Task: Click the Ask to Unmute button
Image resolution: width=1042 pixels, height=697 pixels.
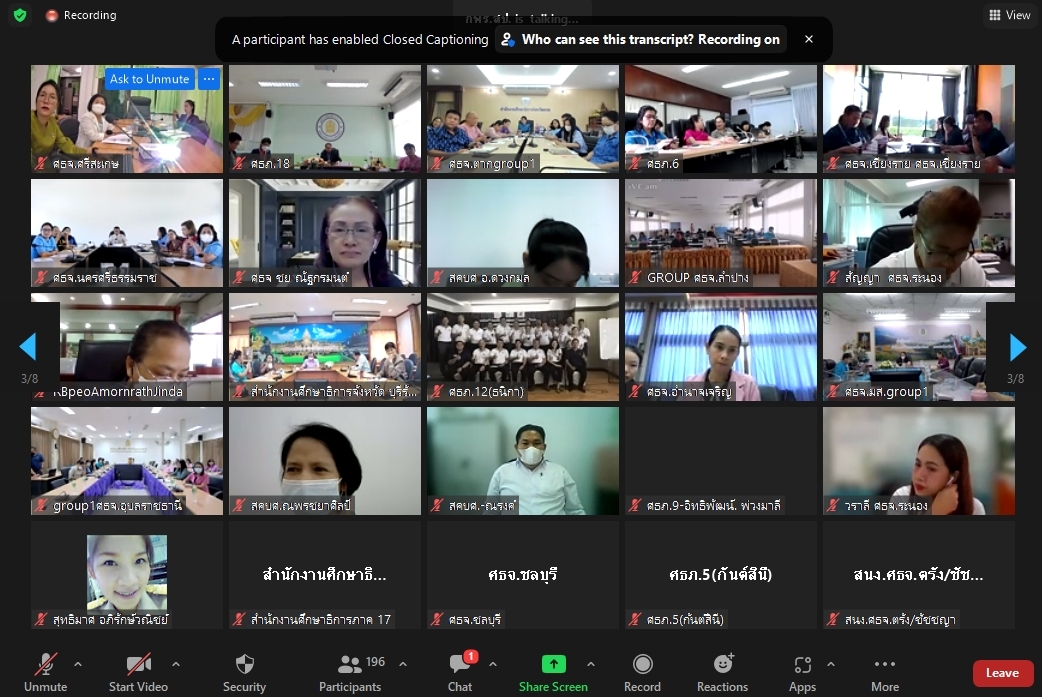Action: [x=150, y=79]
